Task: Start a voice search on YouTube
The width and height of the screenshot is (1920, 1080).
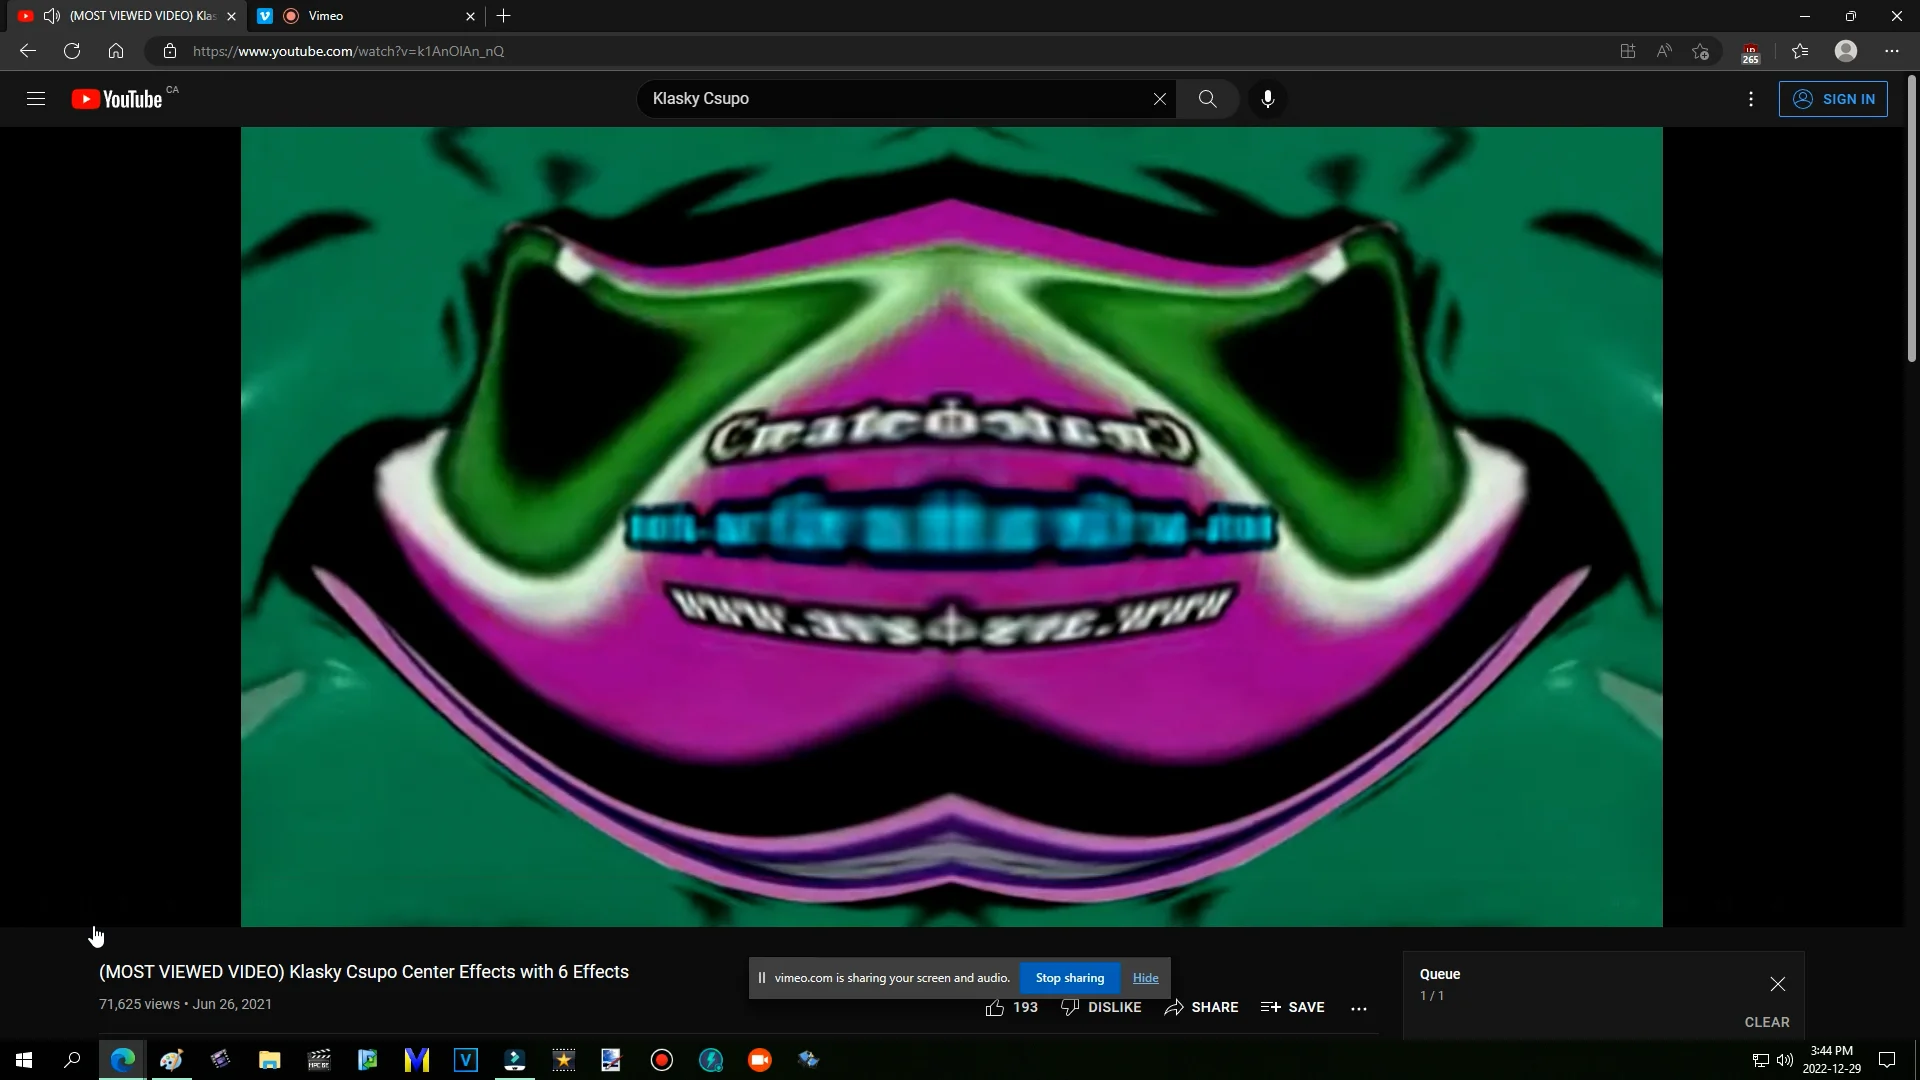Action: (x=1268, y=98)
